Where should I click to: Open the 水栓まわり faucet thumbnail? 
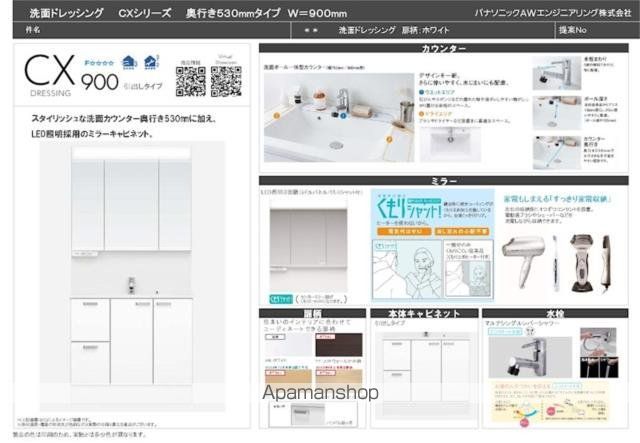tap(557, 73)
